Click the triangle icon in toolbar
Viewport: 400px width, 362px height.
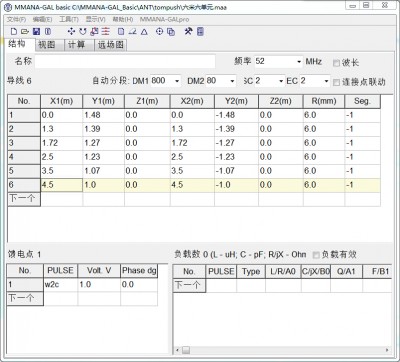pos(144,32)
